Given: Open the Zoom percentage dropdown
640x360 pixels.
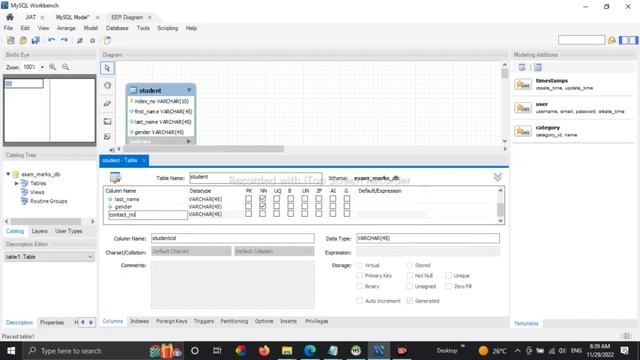Looking at the screenshot, I should click(42, 67).
